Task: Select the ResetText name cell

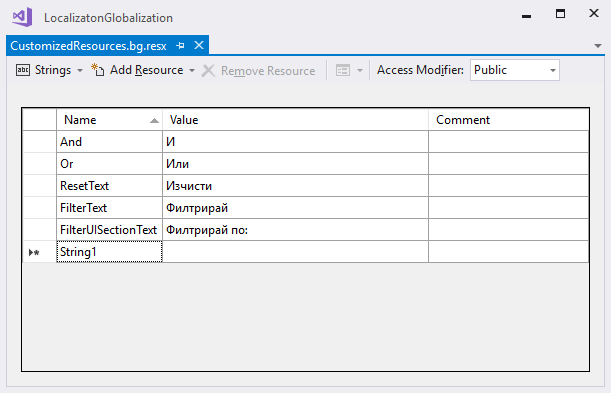Action: click(109, 186)
